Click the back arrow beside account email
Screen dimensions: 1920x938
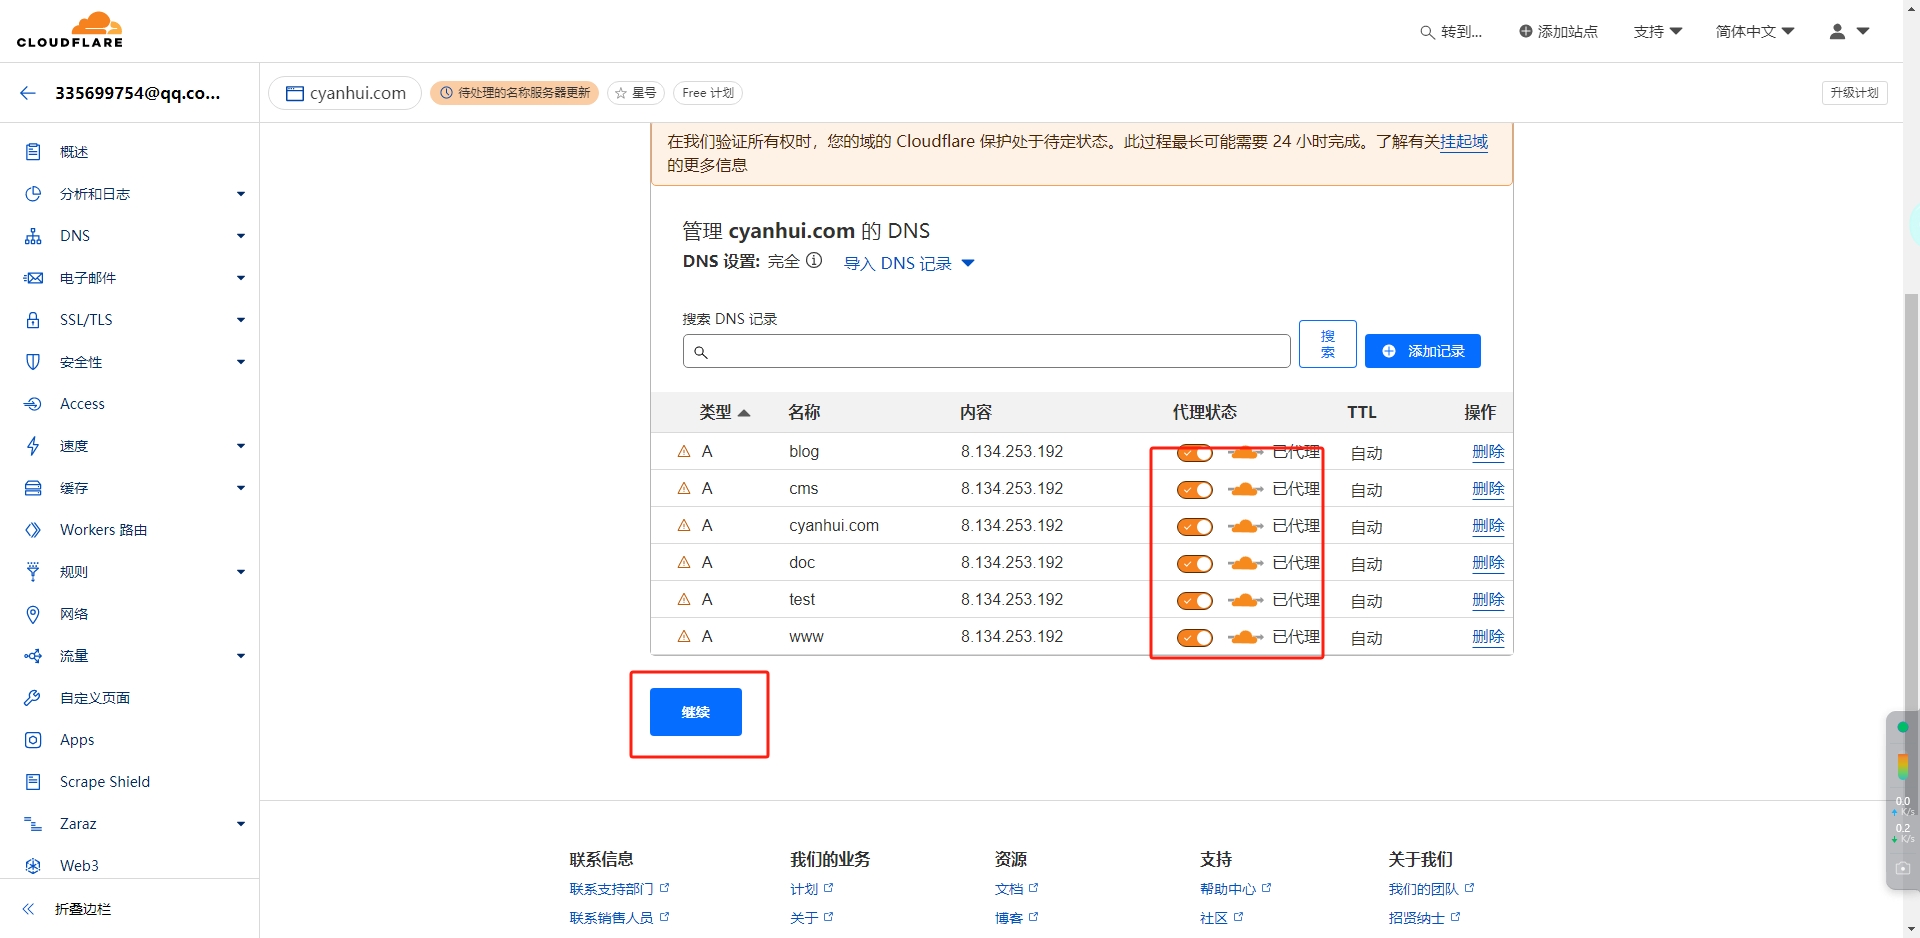tap(28, 93)
